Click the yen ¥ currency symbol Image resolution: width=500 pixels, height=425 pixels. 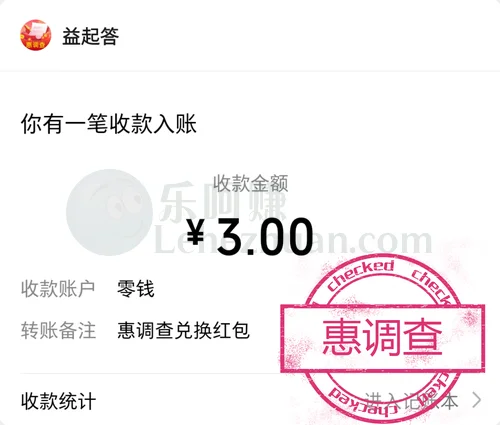point(196,234)
